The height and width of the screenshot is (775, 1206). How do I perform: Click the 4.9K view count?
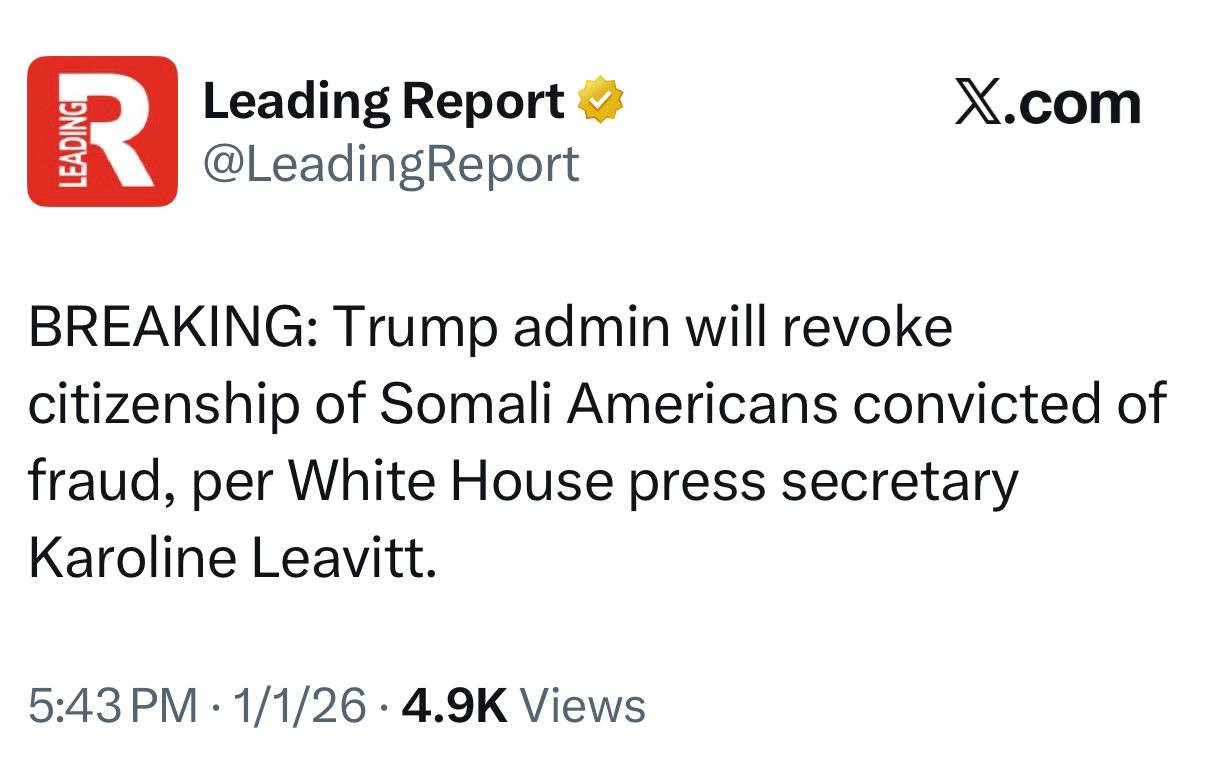(x=454, y=706)
